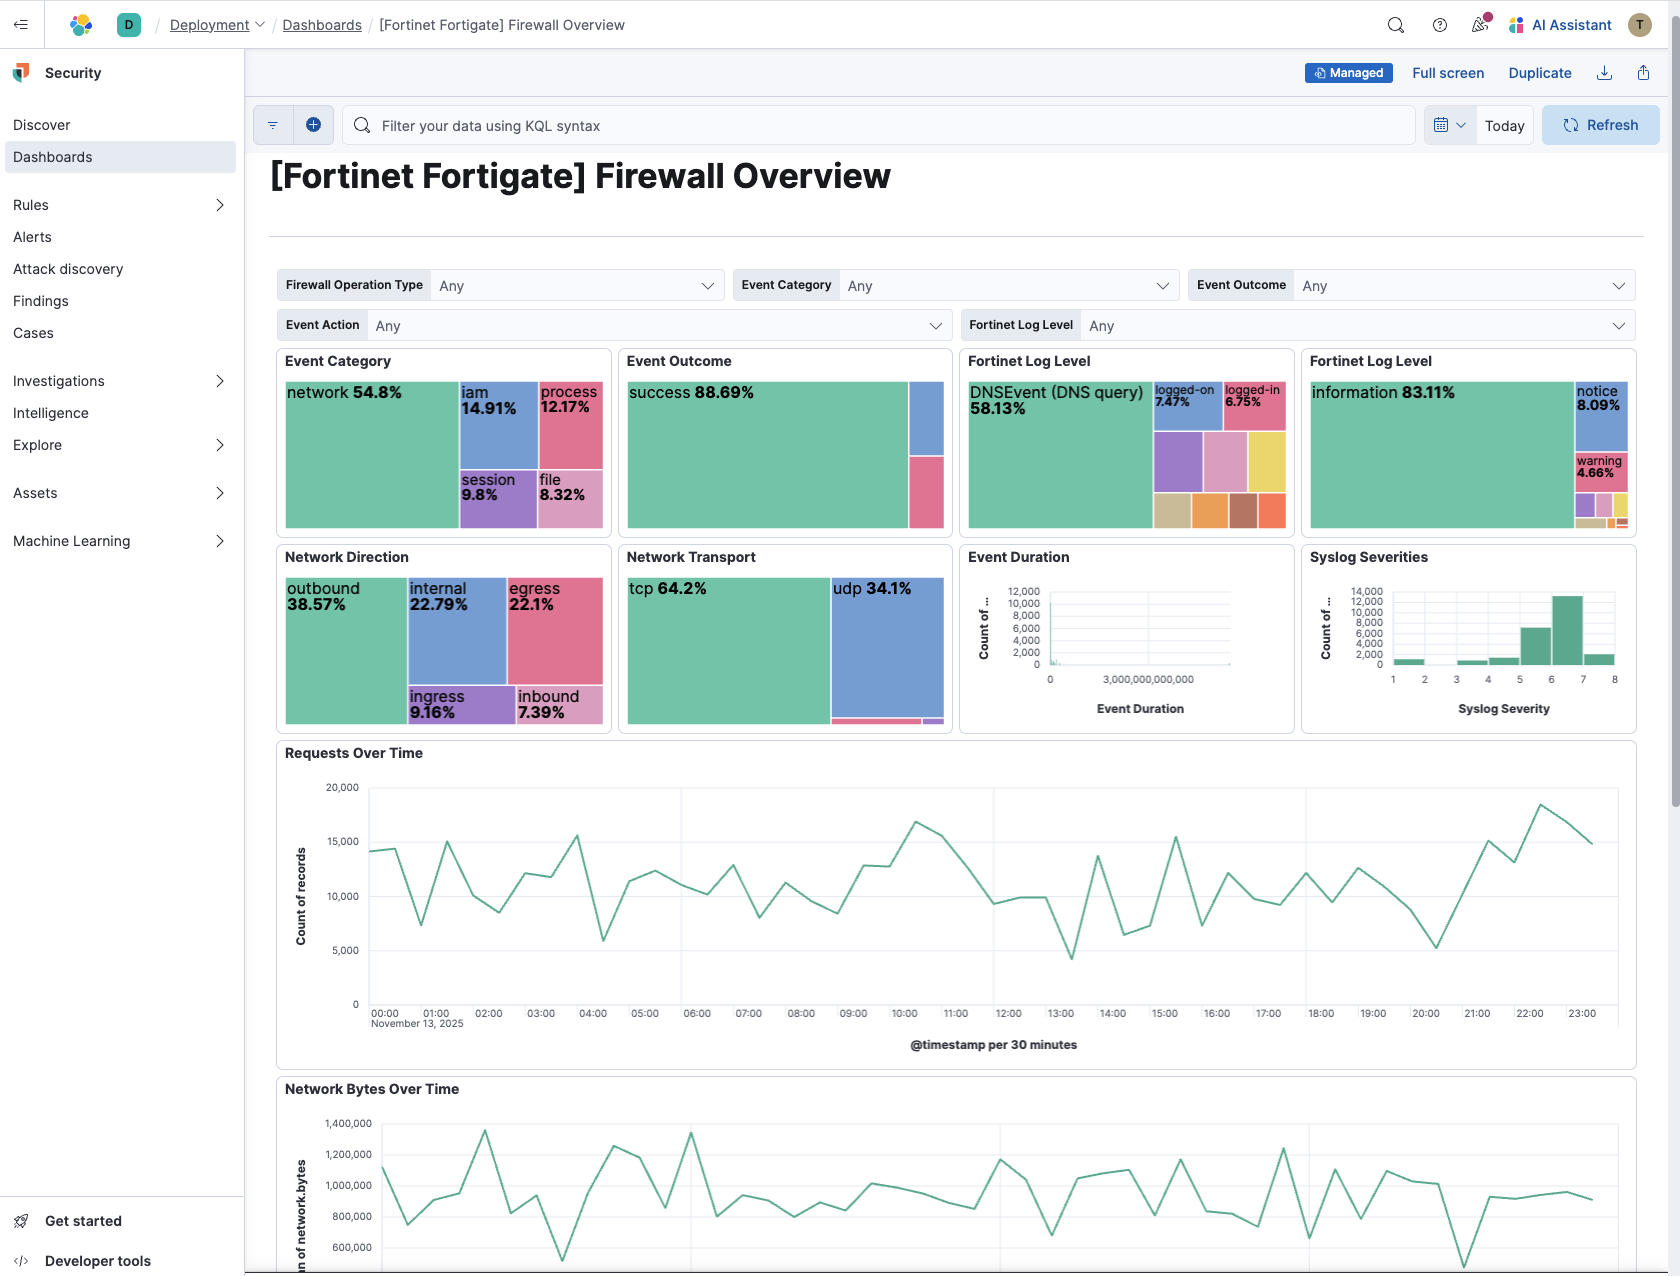Click tallest Syslog Severity bar at 7
Viewport: 1680px width, 1276px height.
click(x=1567, y=630)
